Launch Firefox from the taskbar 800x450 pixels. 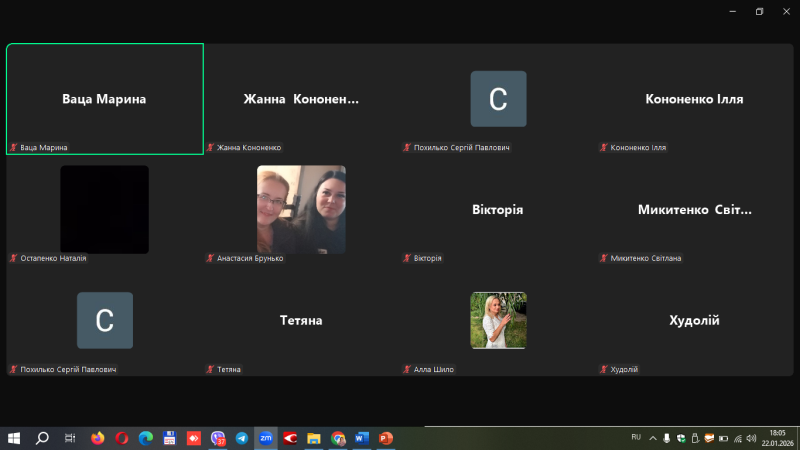click(97, 438)
